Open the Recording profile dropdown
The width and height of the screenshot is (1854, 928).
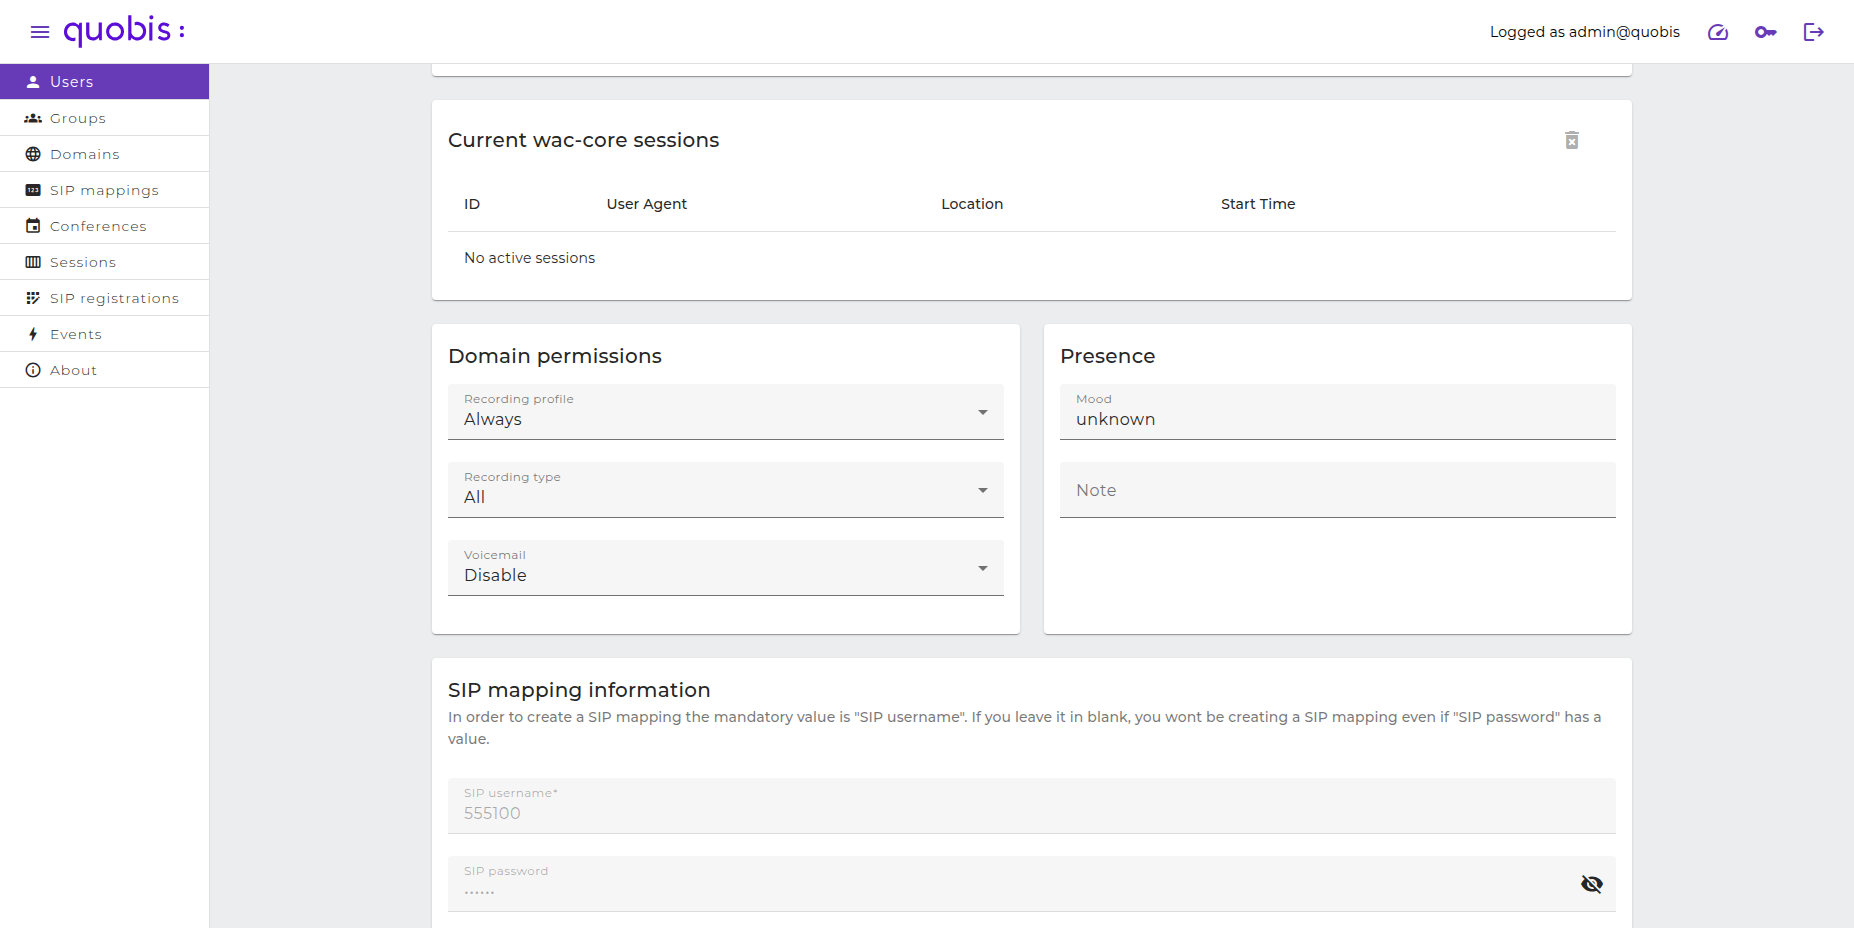[x=726, y=412]
